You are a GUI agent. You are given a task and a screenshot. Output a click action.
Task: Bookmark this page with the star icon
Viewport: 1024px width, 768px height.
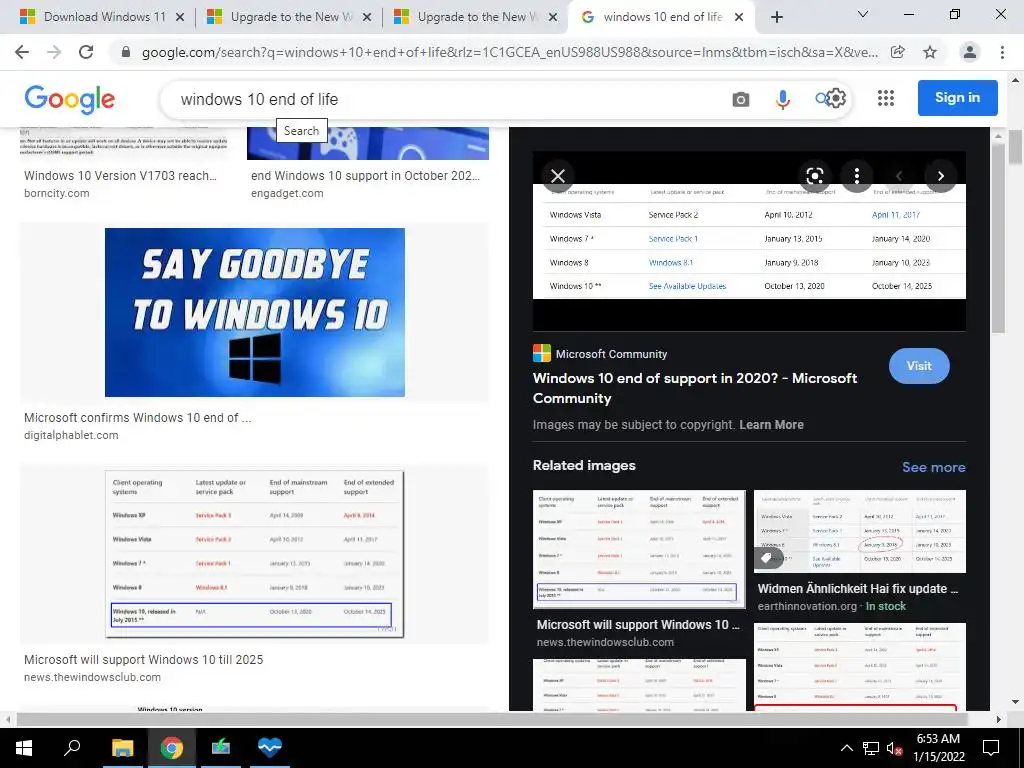[x=930, y=52]
